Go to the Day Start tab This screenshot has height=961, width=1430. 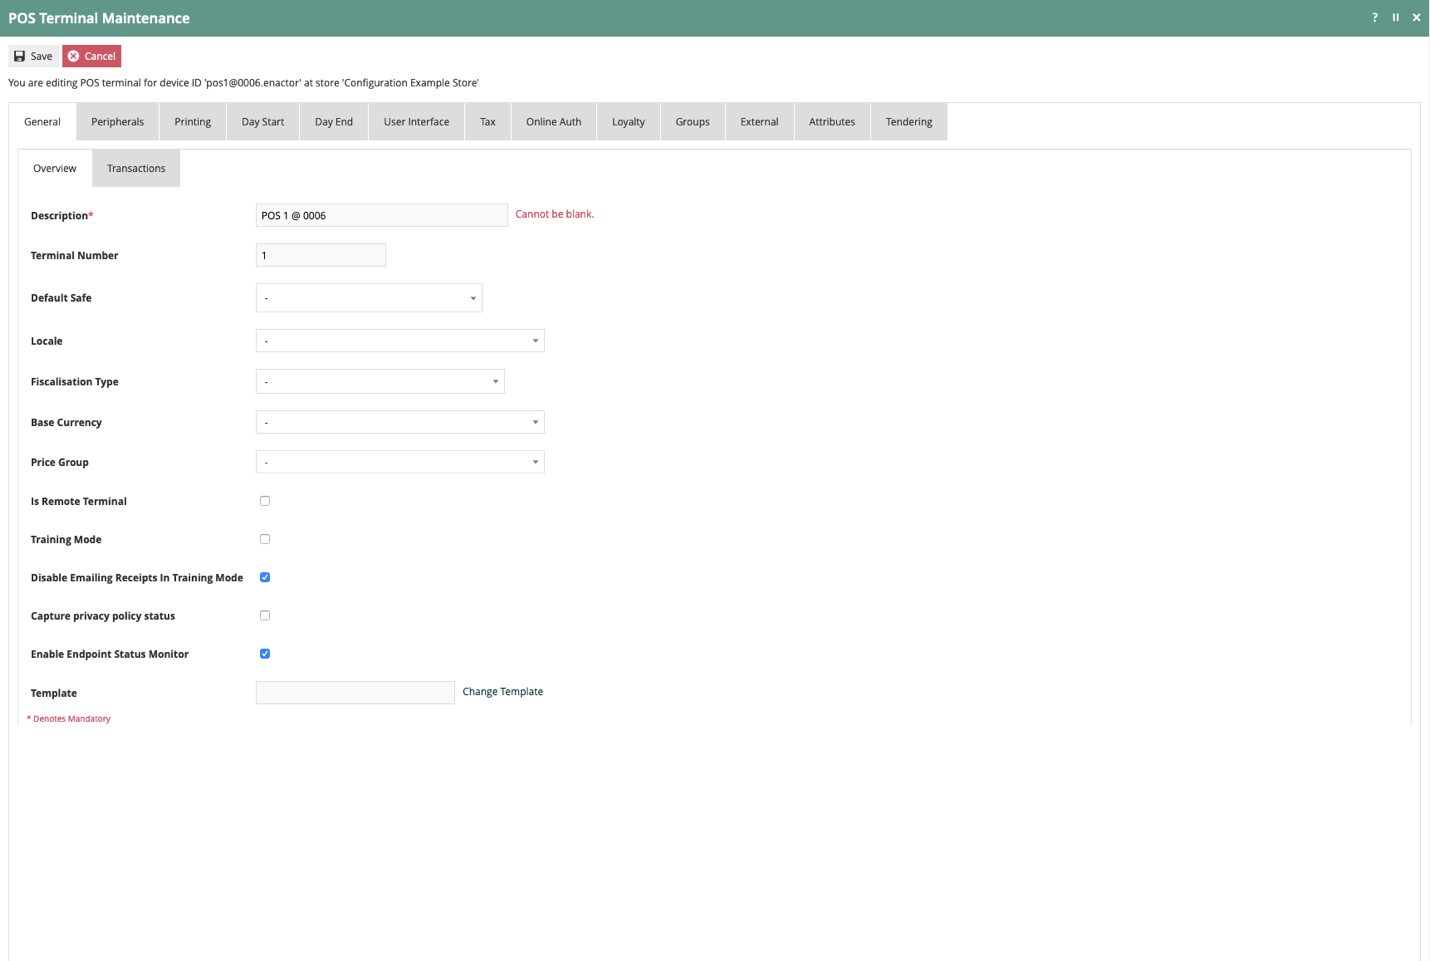pos(263,122)
